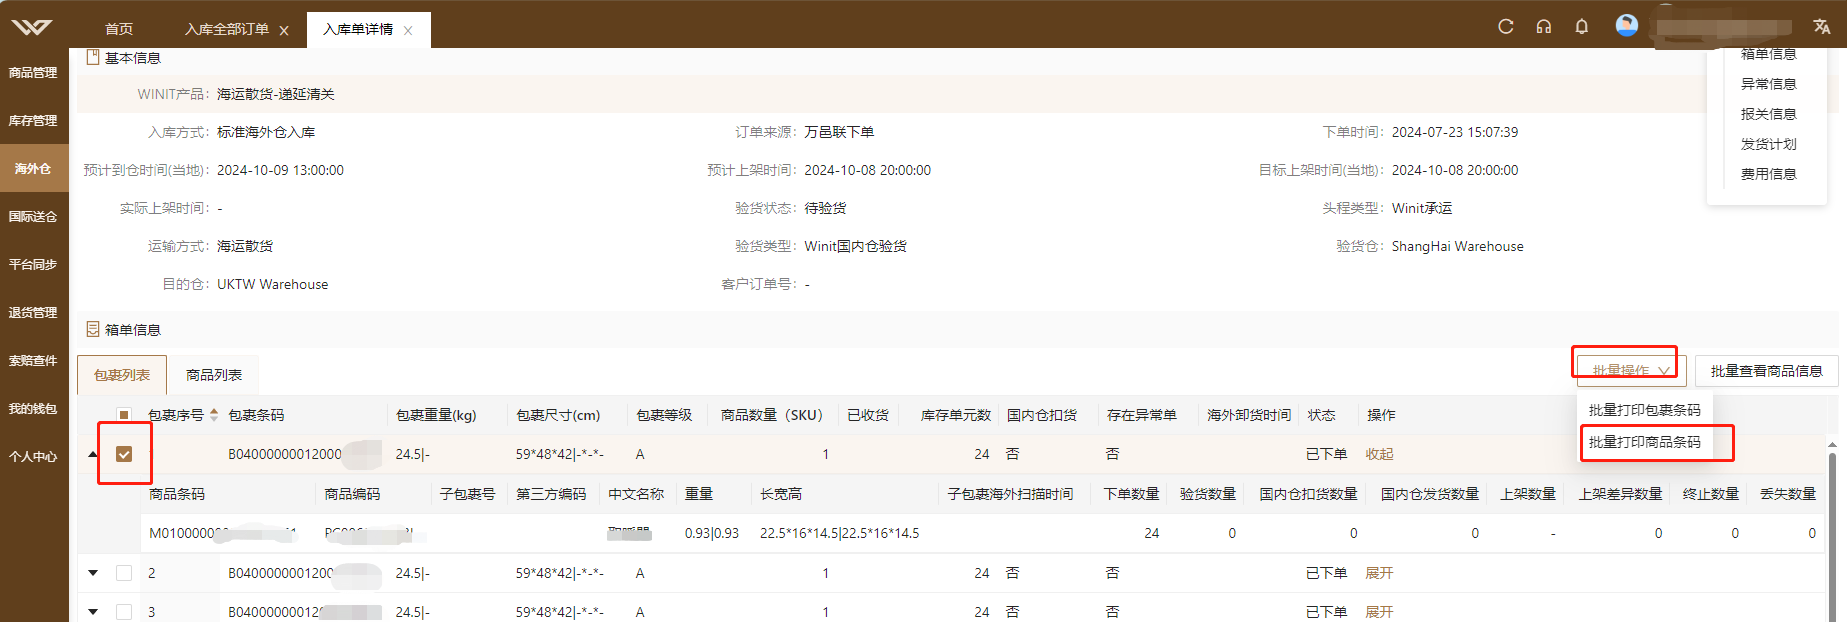Click 已下单 status in row 2
This screenshot has height=622, width=1847.
pos(1326,573)
